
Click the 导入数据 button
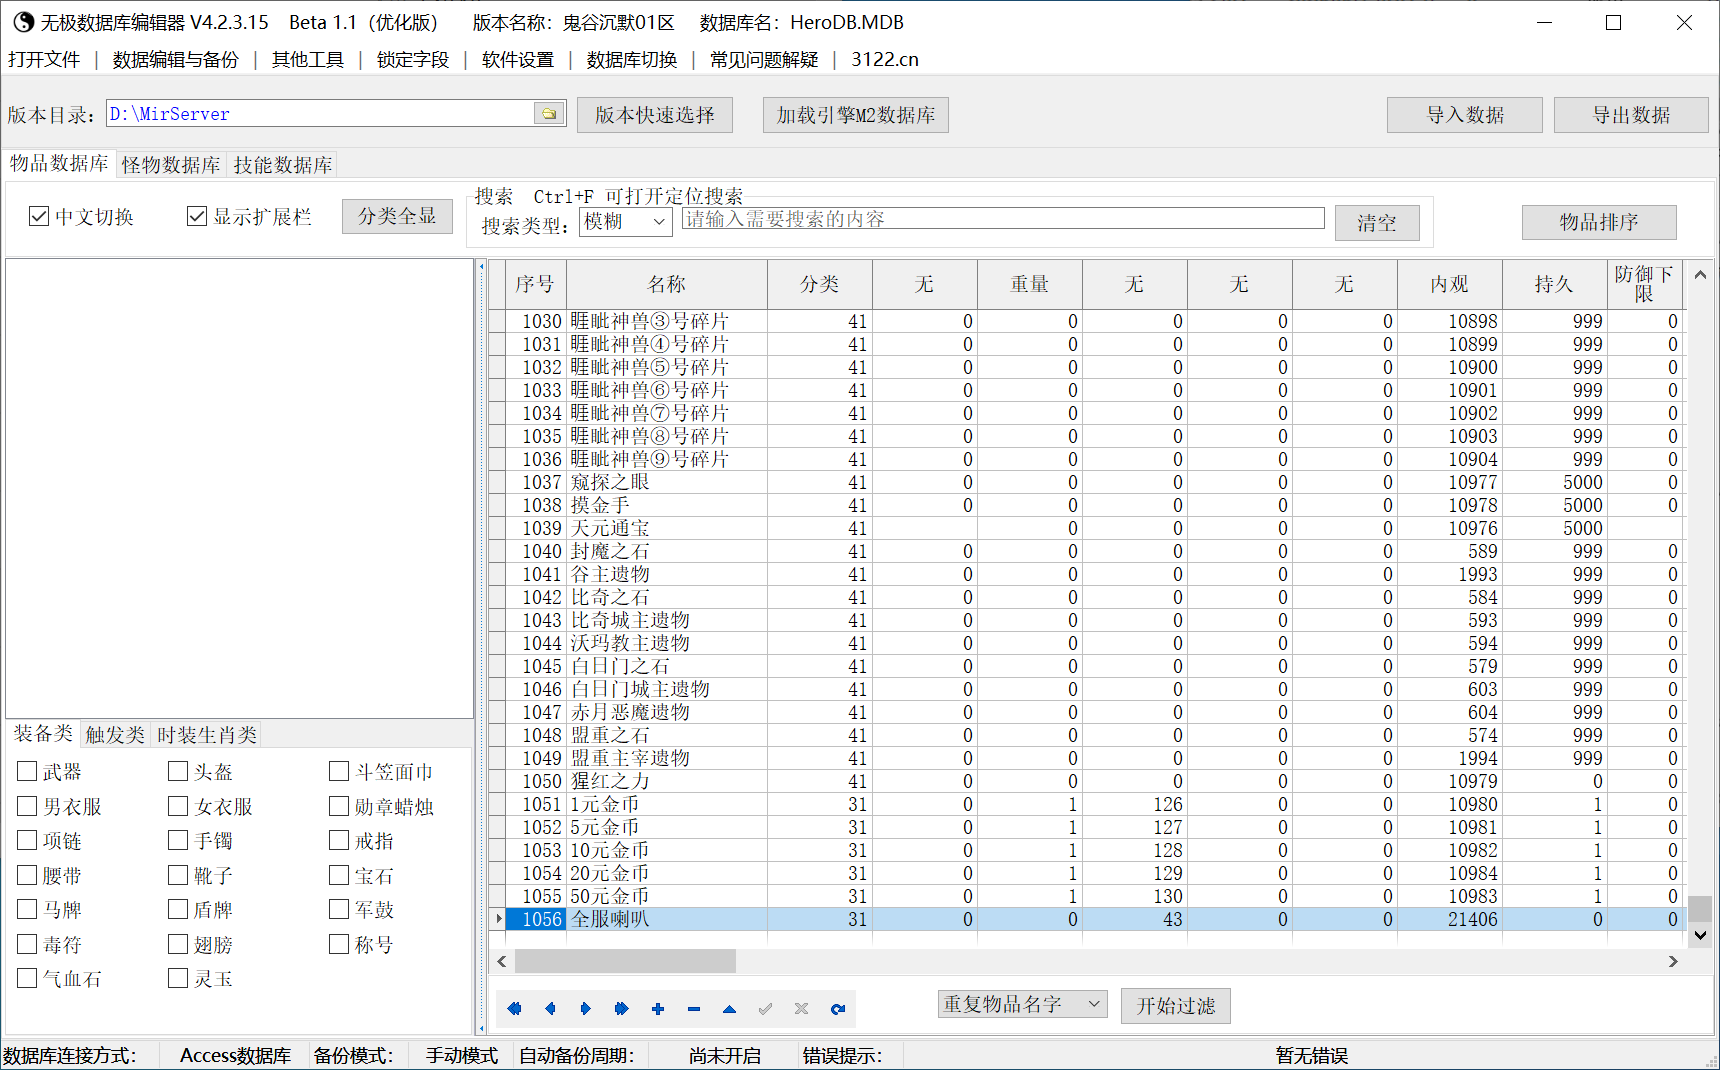click(1465, 115)
